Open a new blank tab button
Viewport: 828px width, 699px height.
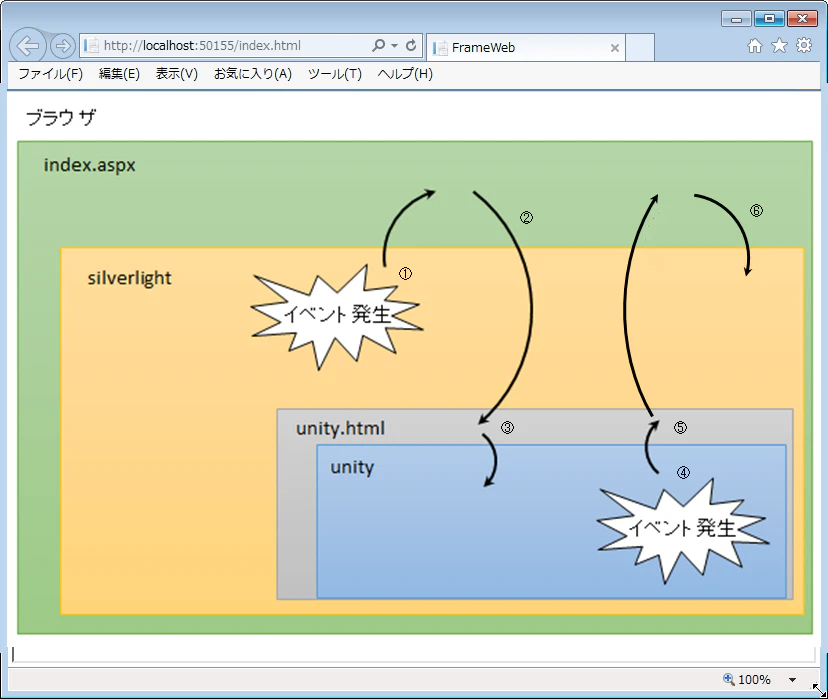coord(640,48)
